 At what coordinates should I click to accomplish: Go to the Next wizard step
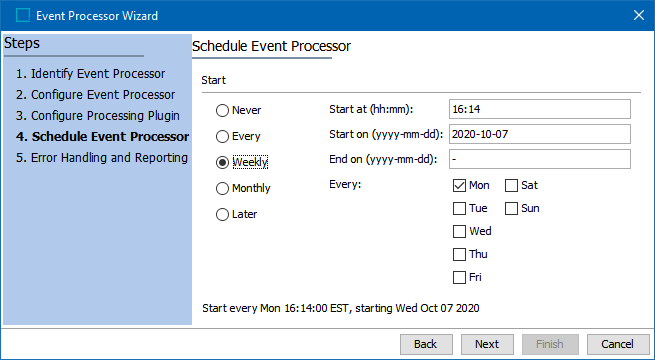tap(487, 344)
